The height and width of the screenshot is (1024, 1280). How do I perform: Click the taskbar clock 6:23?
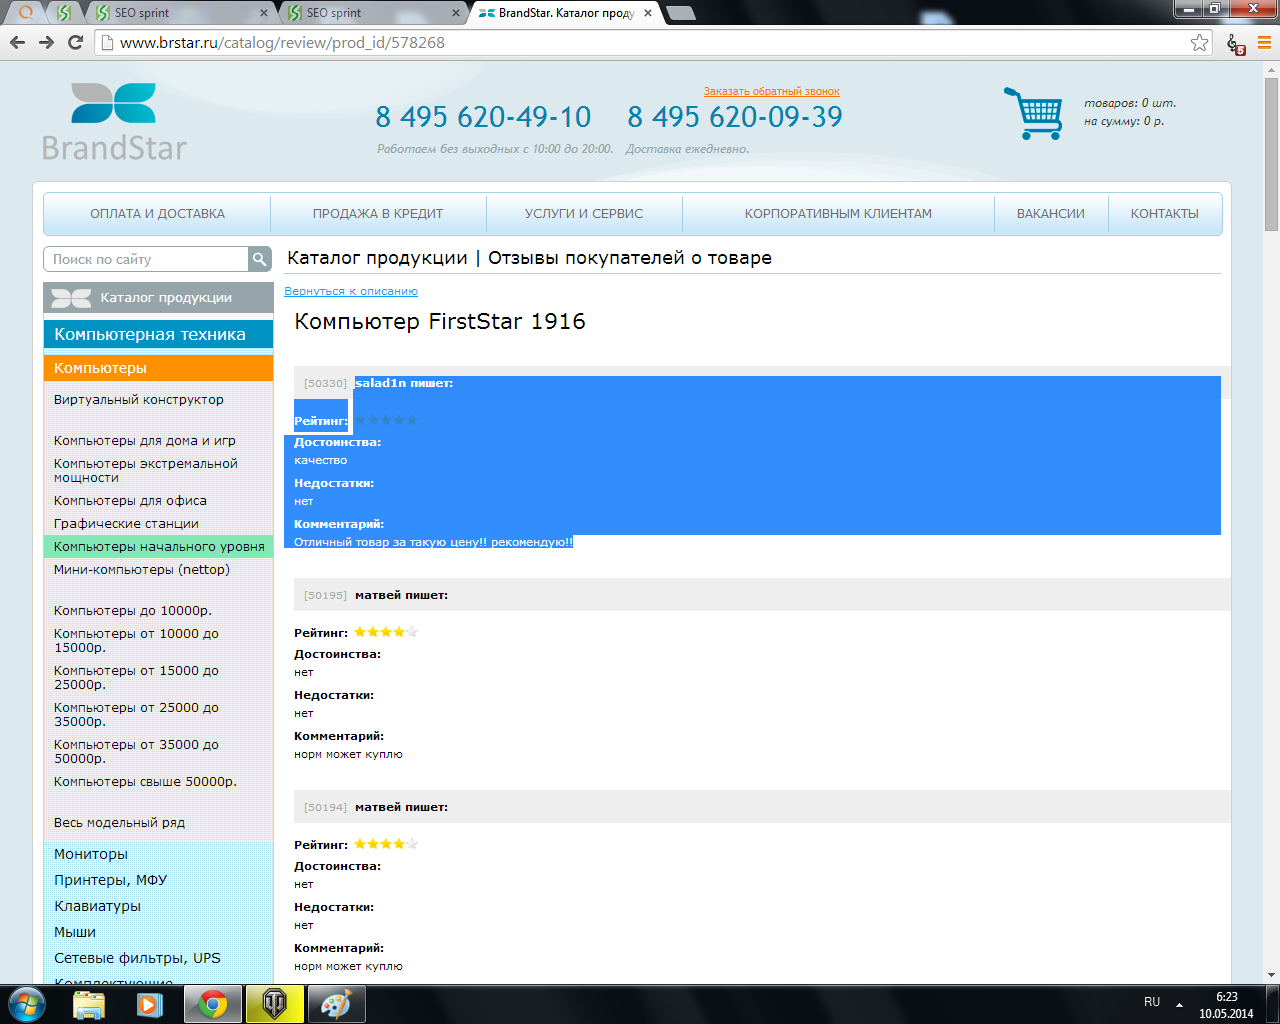point(1226,997)
